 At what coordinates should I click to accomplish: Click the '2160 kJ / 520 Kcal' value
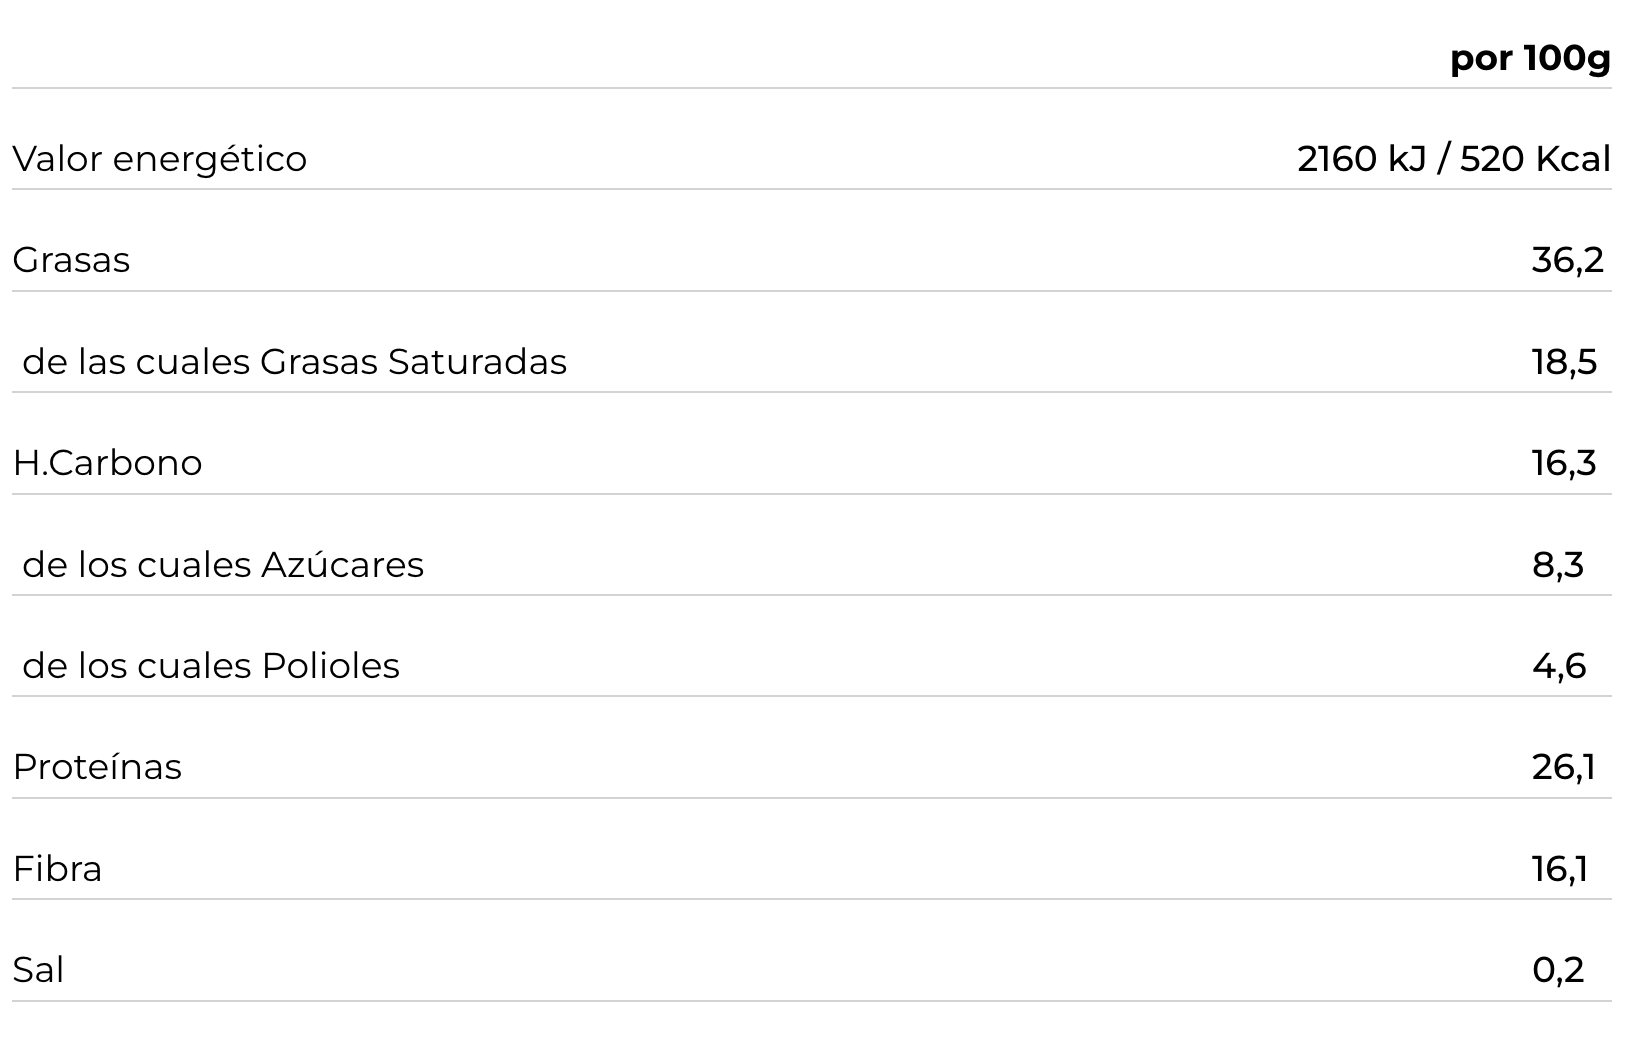[1454, 159]
